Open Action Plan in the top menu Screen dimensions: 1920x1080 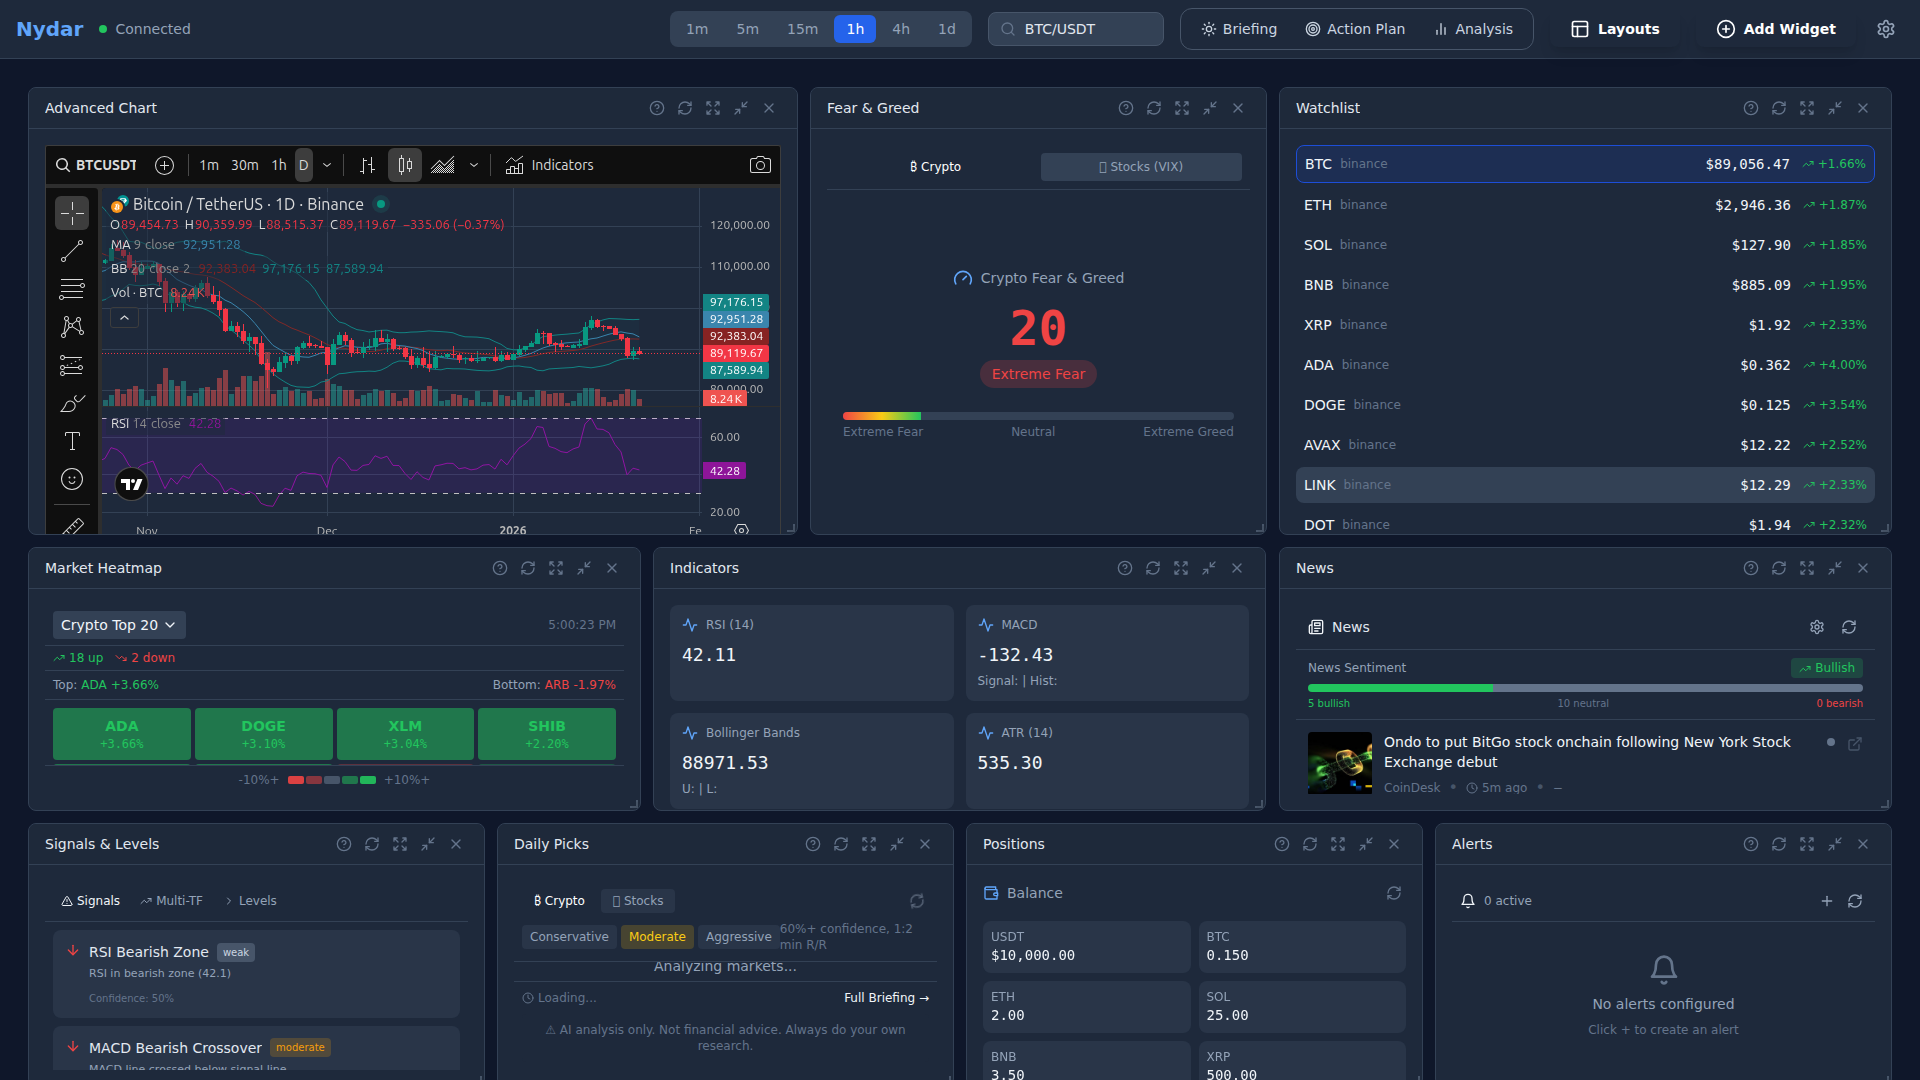(x=1355, y=29)
